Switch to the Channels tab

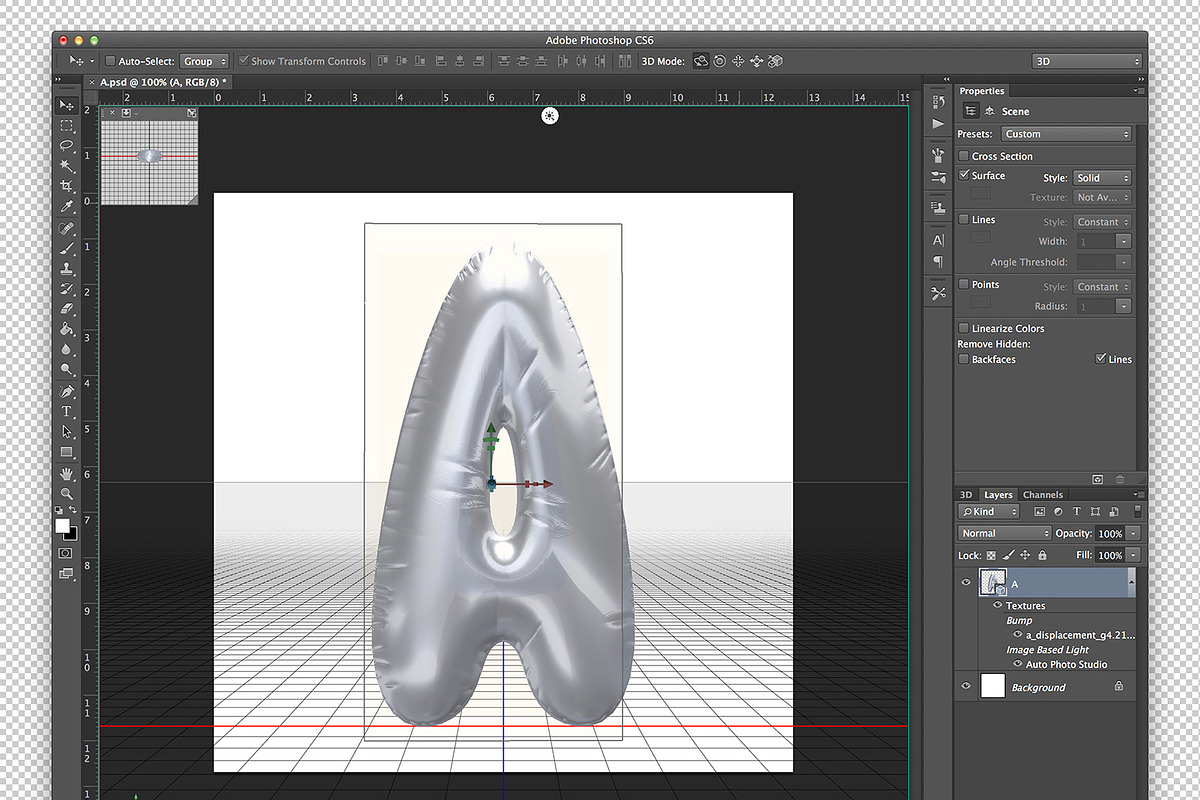click(1042, 495)
